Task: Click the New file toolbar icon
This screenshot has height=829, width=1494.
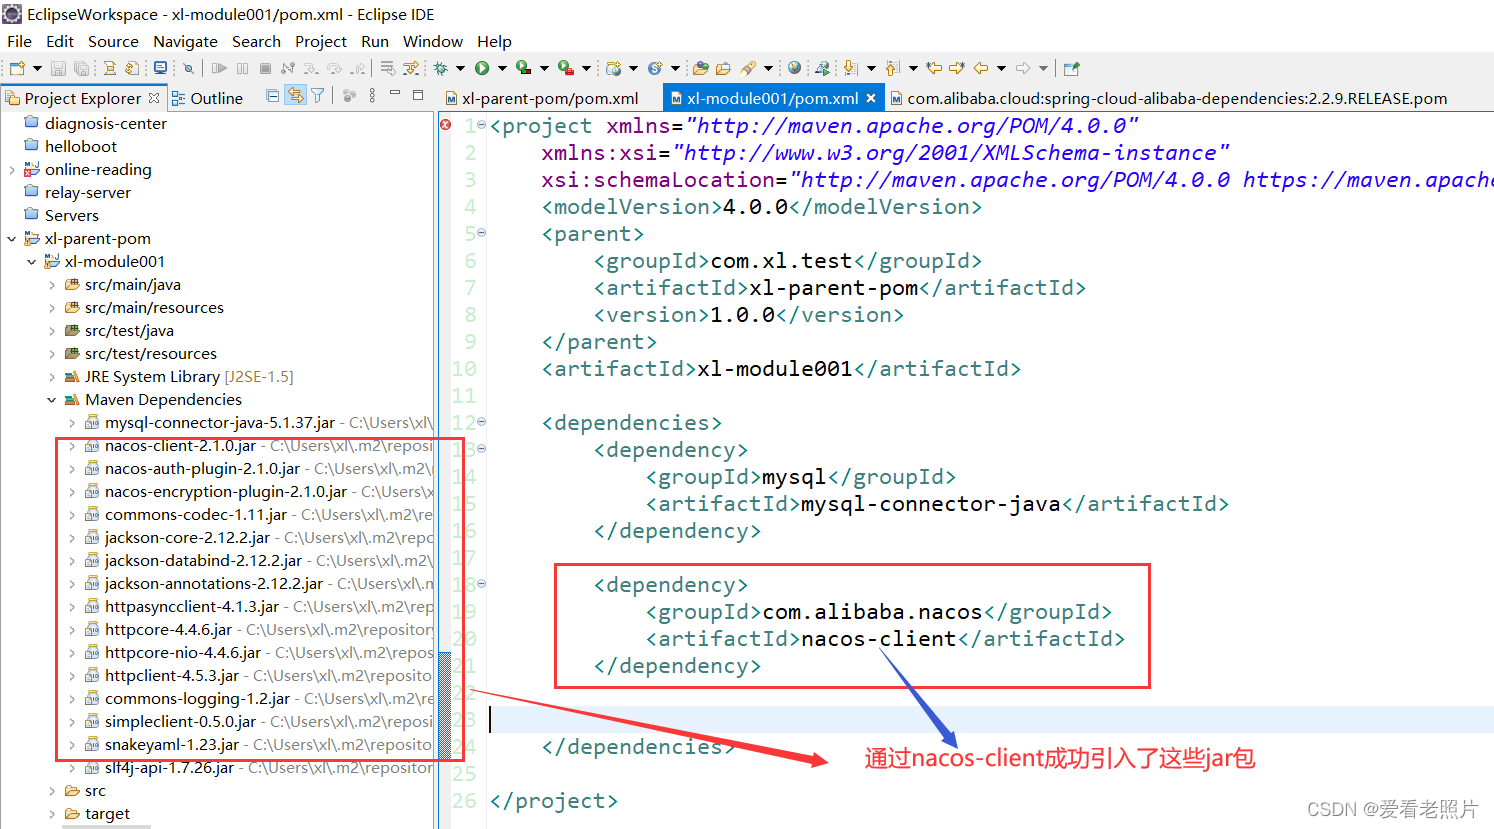Action: pyautogui.click(x=17, y=68)
